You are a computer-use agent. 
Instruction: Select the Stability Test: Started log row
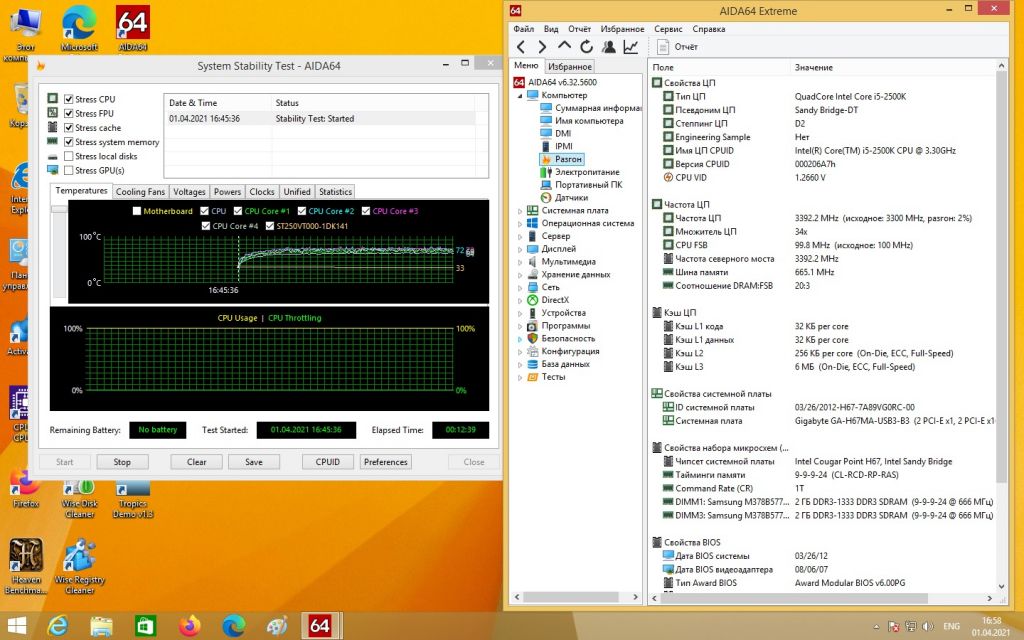pyautogui.click(x=321, y=119)
